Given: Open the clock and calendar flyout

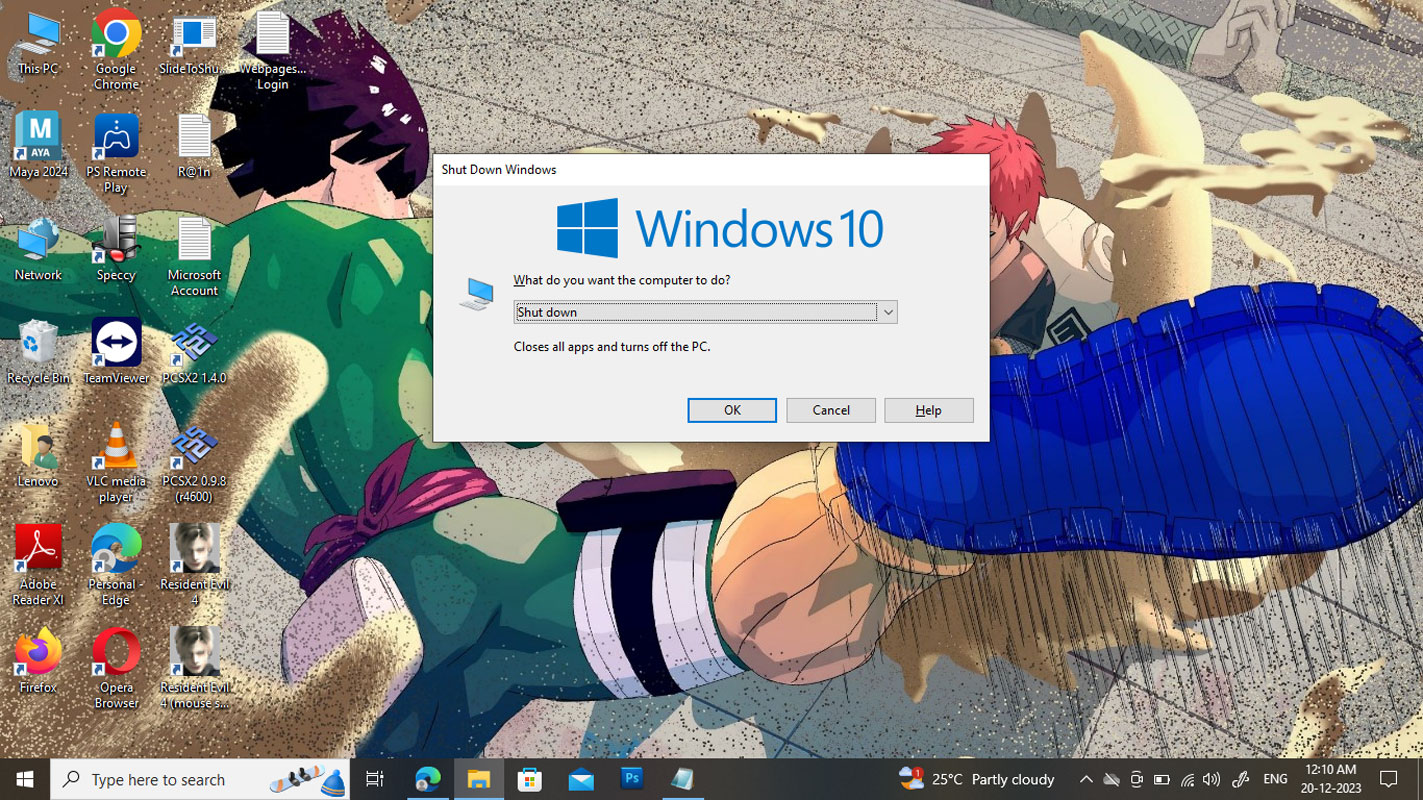Looking at the screenshot, I should point(1331,779).
